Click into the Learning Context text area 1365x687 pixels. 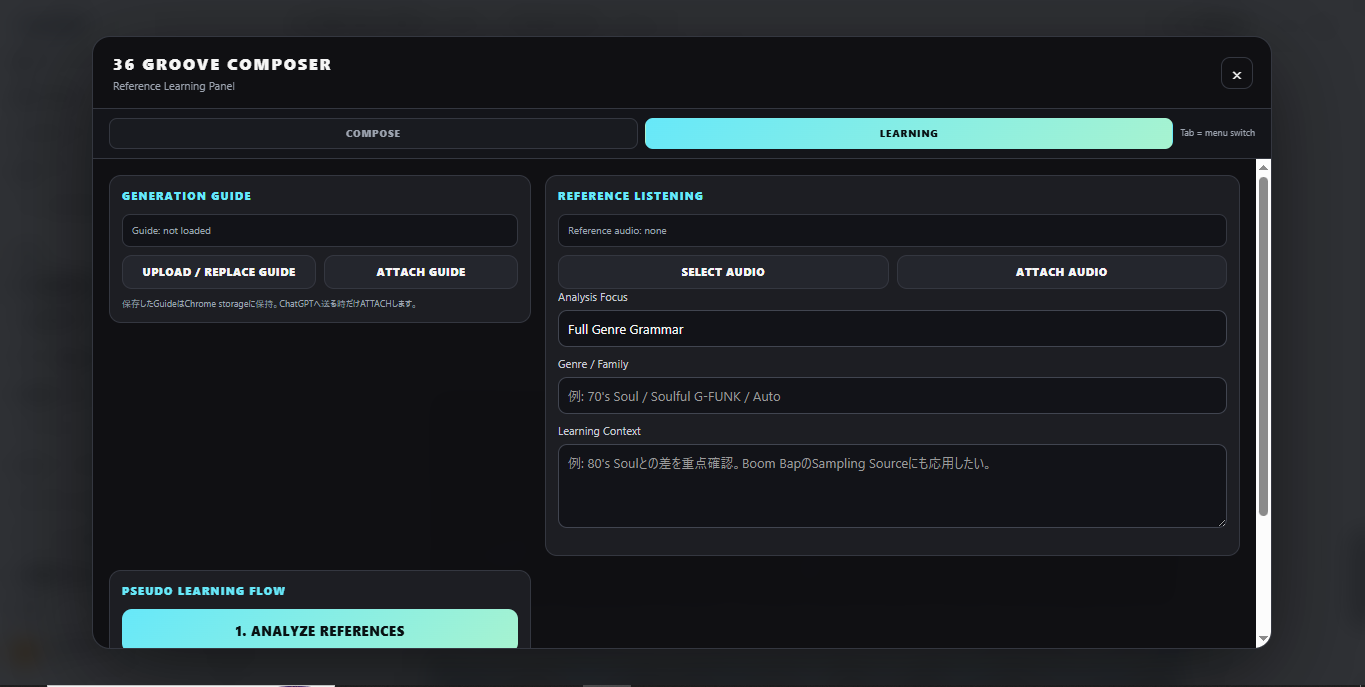tap(892, 486)
